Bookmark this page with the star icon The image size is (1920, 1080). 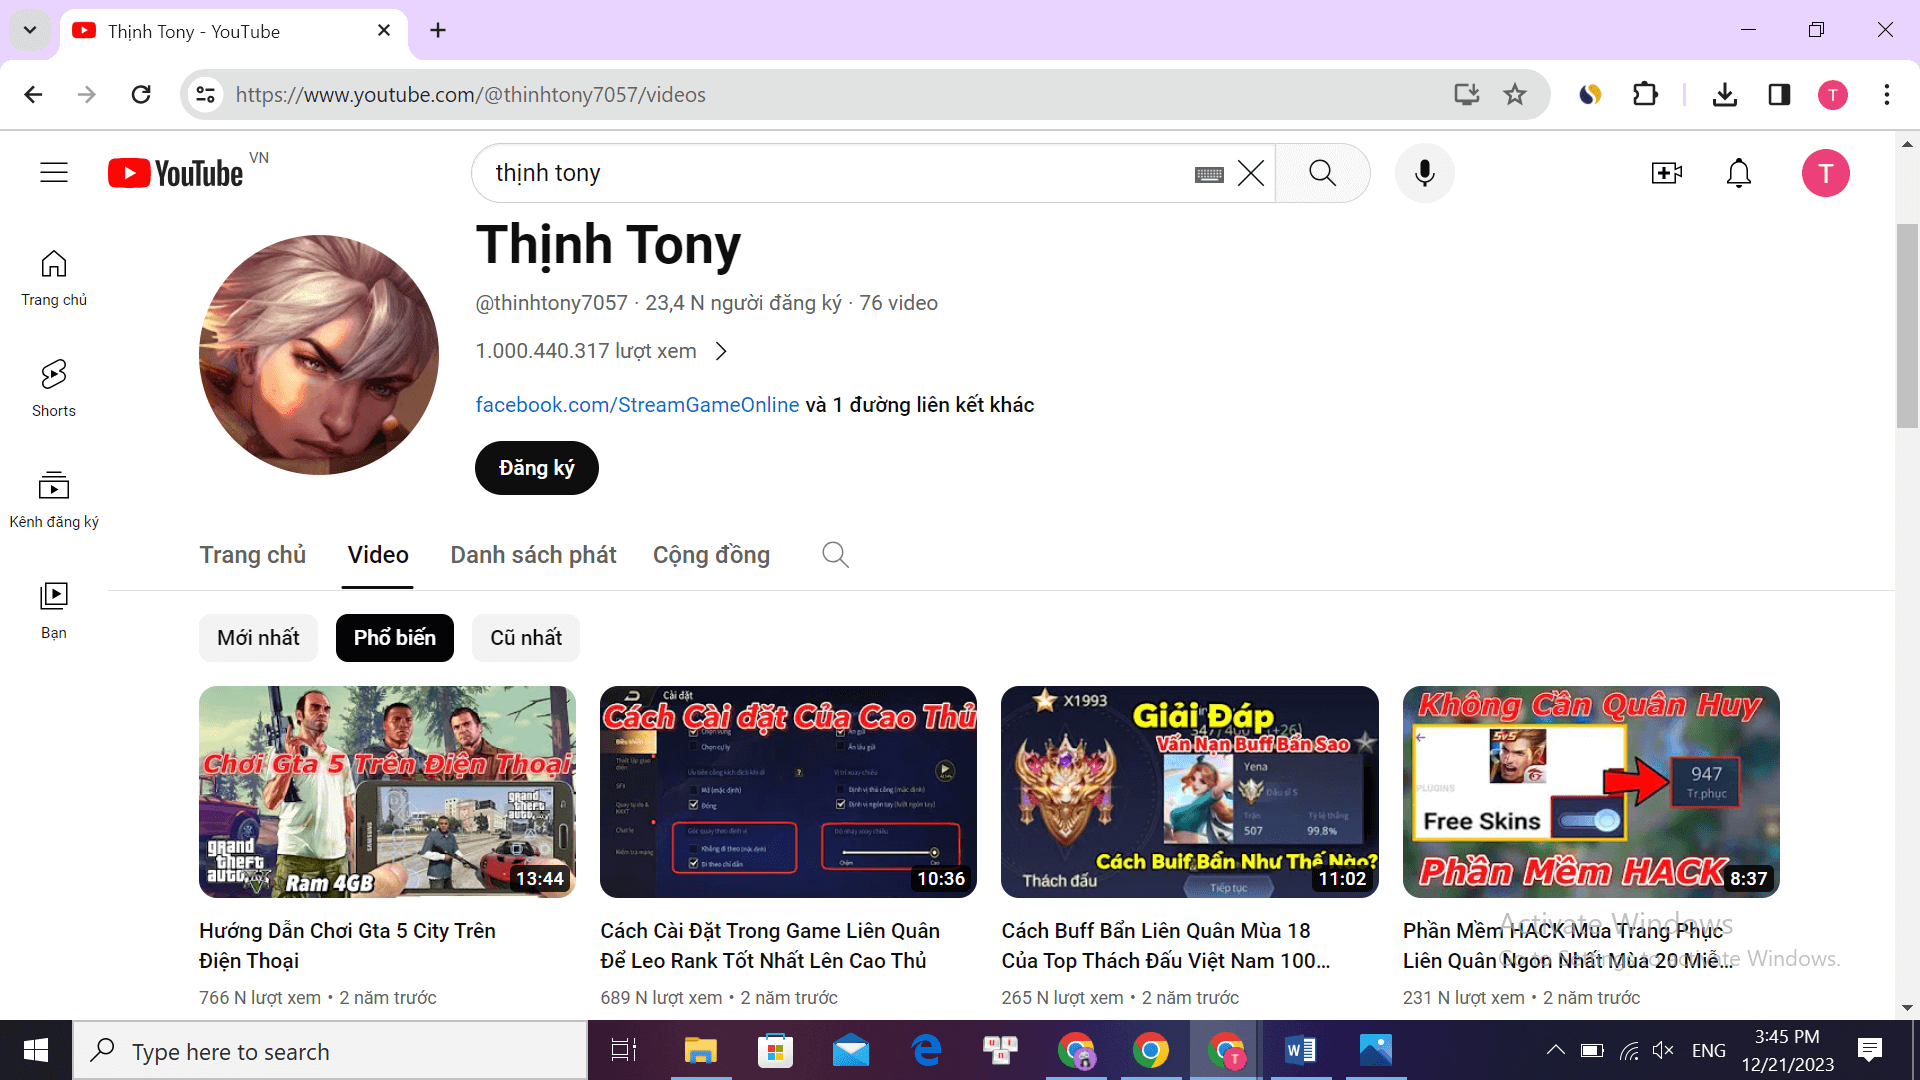1515,94
